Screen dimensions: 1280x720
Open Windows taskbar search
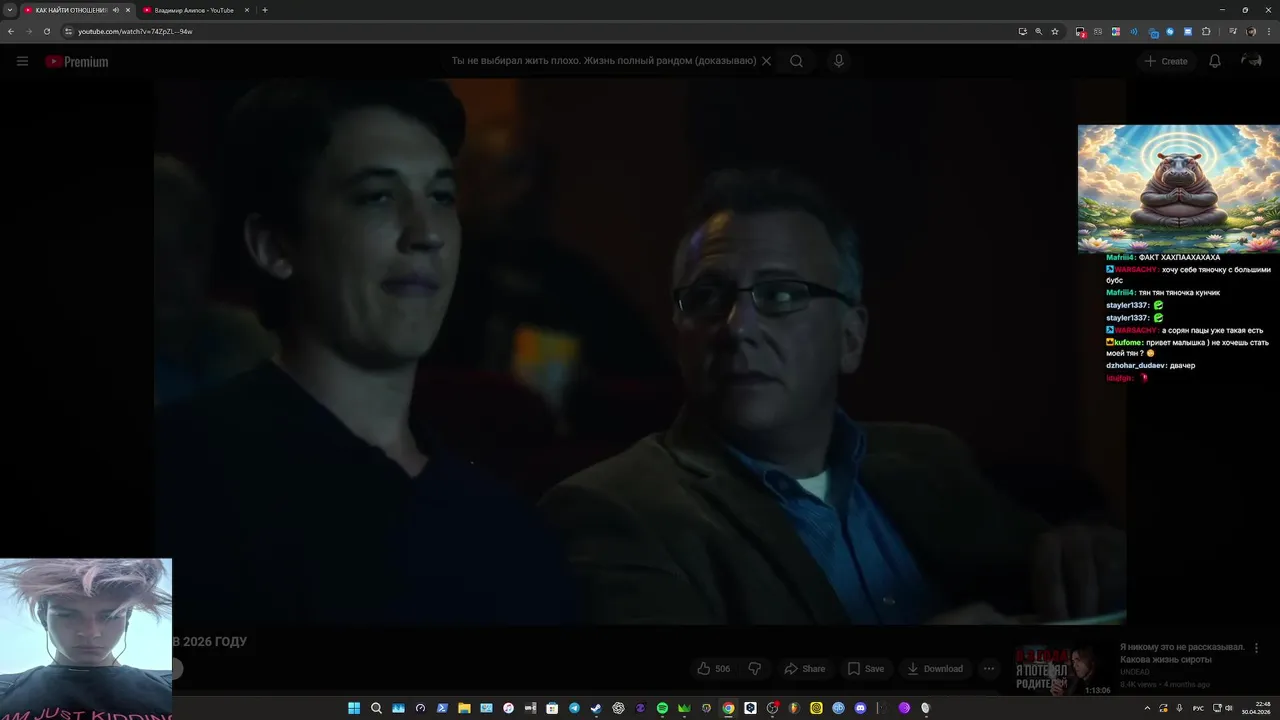(x=376, y=708)
